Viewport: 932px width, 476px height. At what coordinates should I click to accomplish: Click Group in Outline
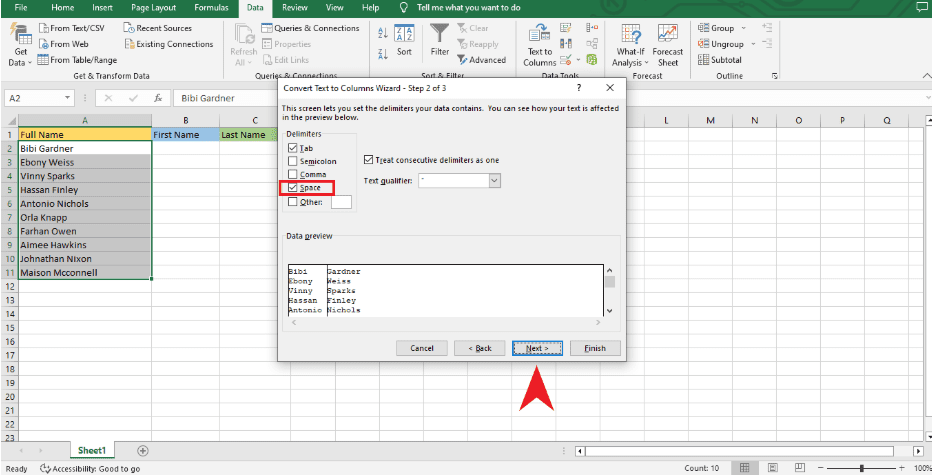tap(717, 28)
